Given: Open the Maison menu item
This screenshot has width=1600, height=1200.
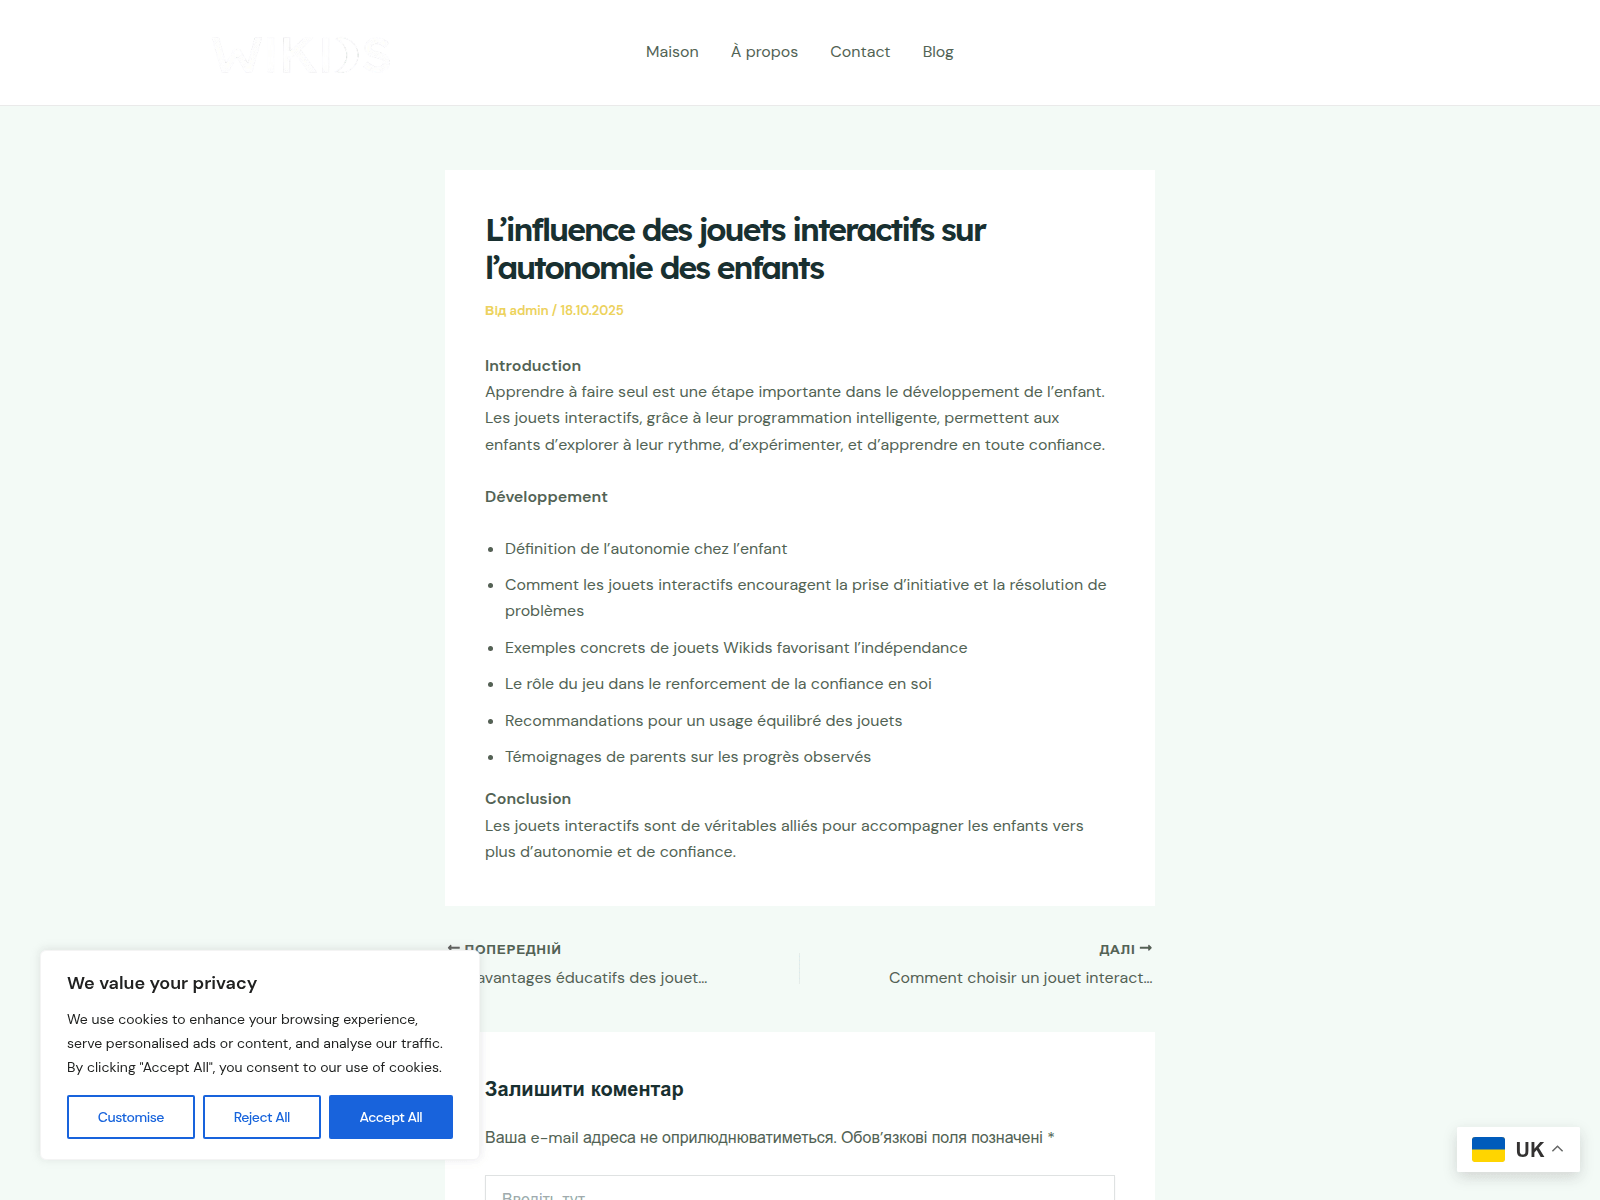Looking at the screenshot, I should tap(672, 52).
